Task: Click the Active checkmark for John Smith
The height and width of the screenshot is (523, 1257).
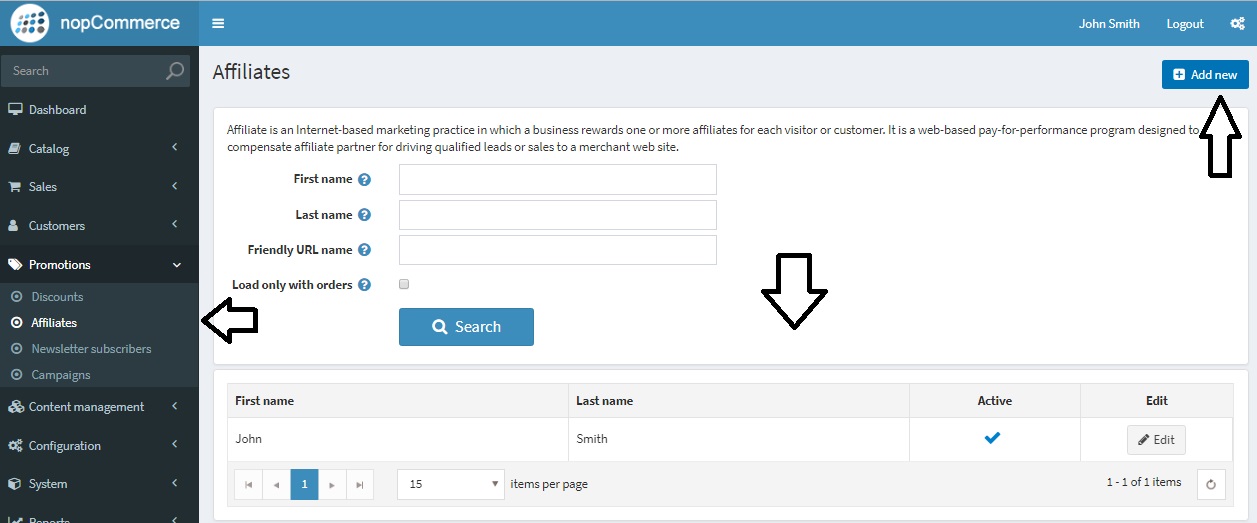Action: pyautogui.click(x=993, y=438)
